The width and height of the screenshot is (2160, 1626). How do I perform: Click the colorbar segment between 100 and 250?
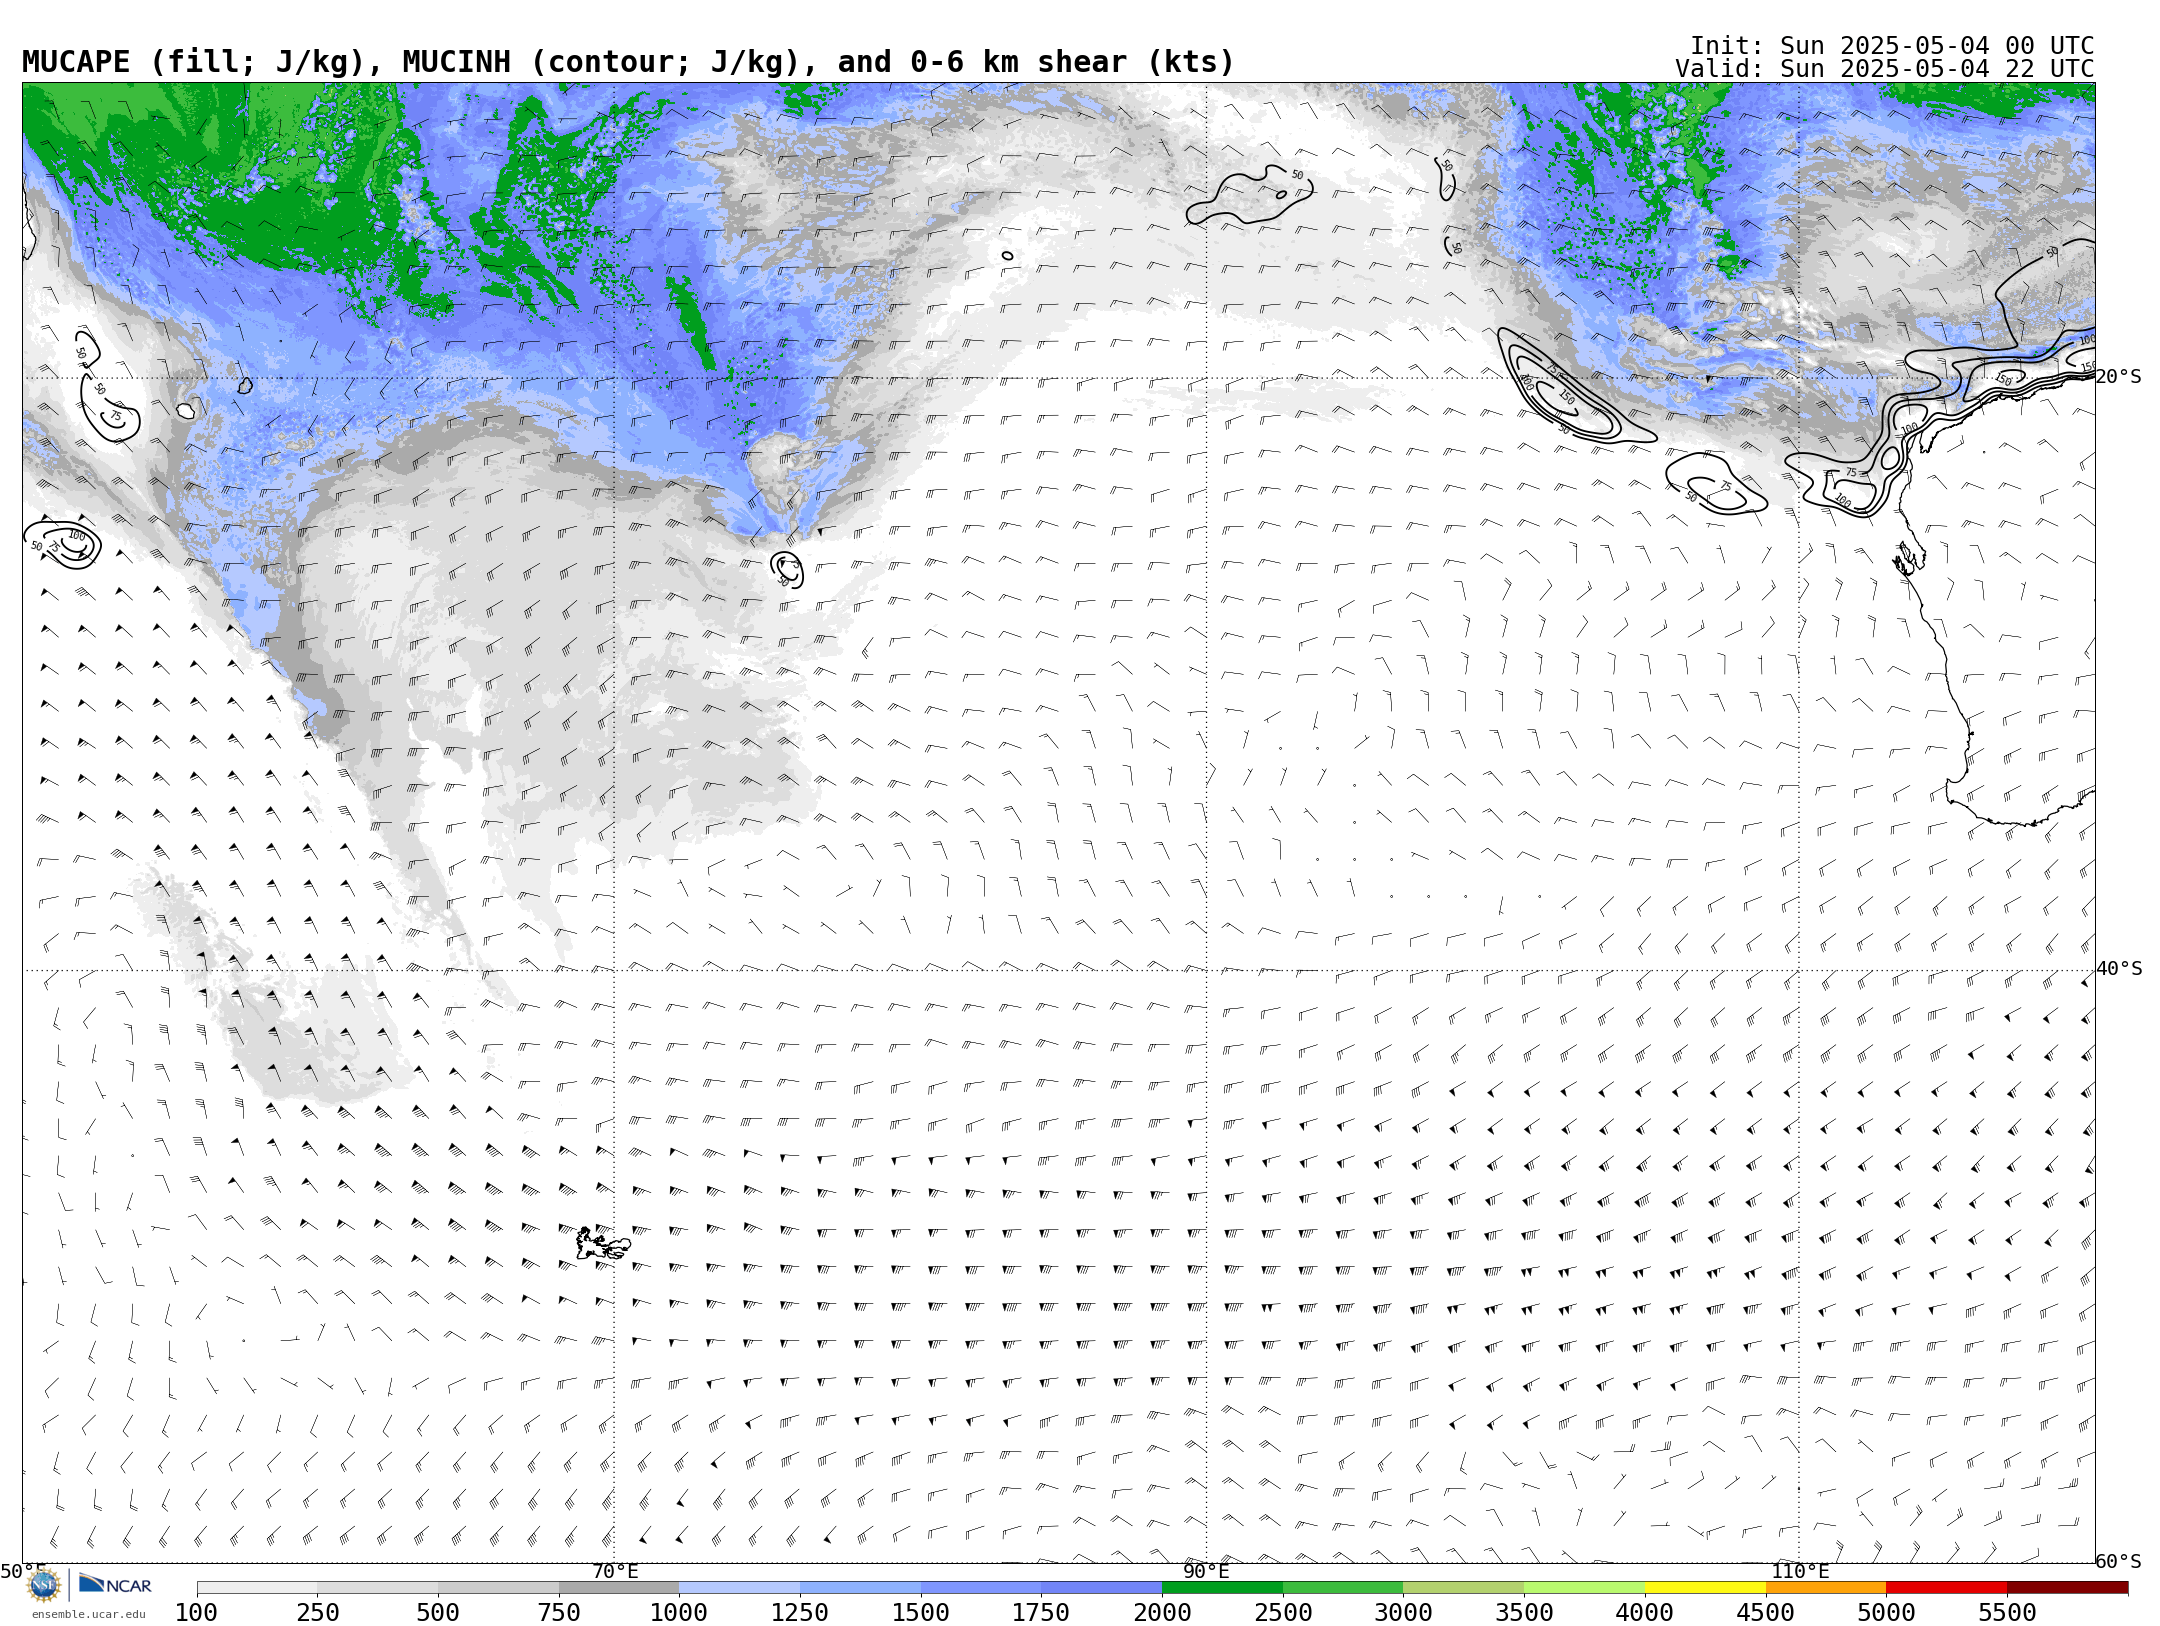pyautogui.click(x=257, y=1588)
